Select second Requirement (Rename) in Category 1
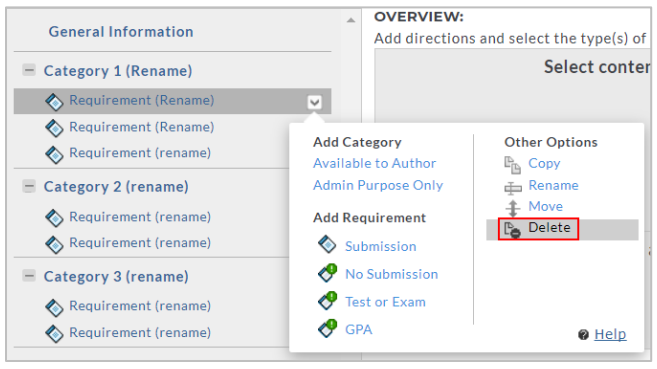Viewport: 657px width, 369px height. click(141, 127)
